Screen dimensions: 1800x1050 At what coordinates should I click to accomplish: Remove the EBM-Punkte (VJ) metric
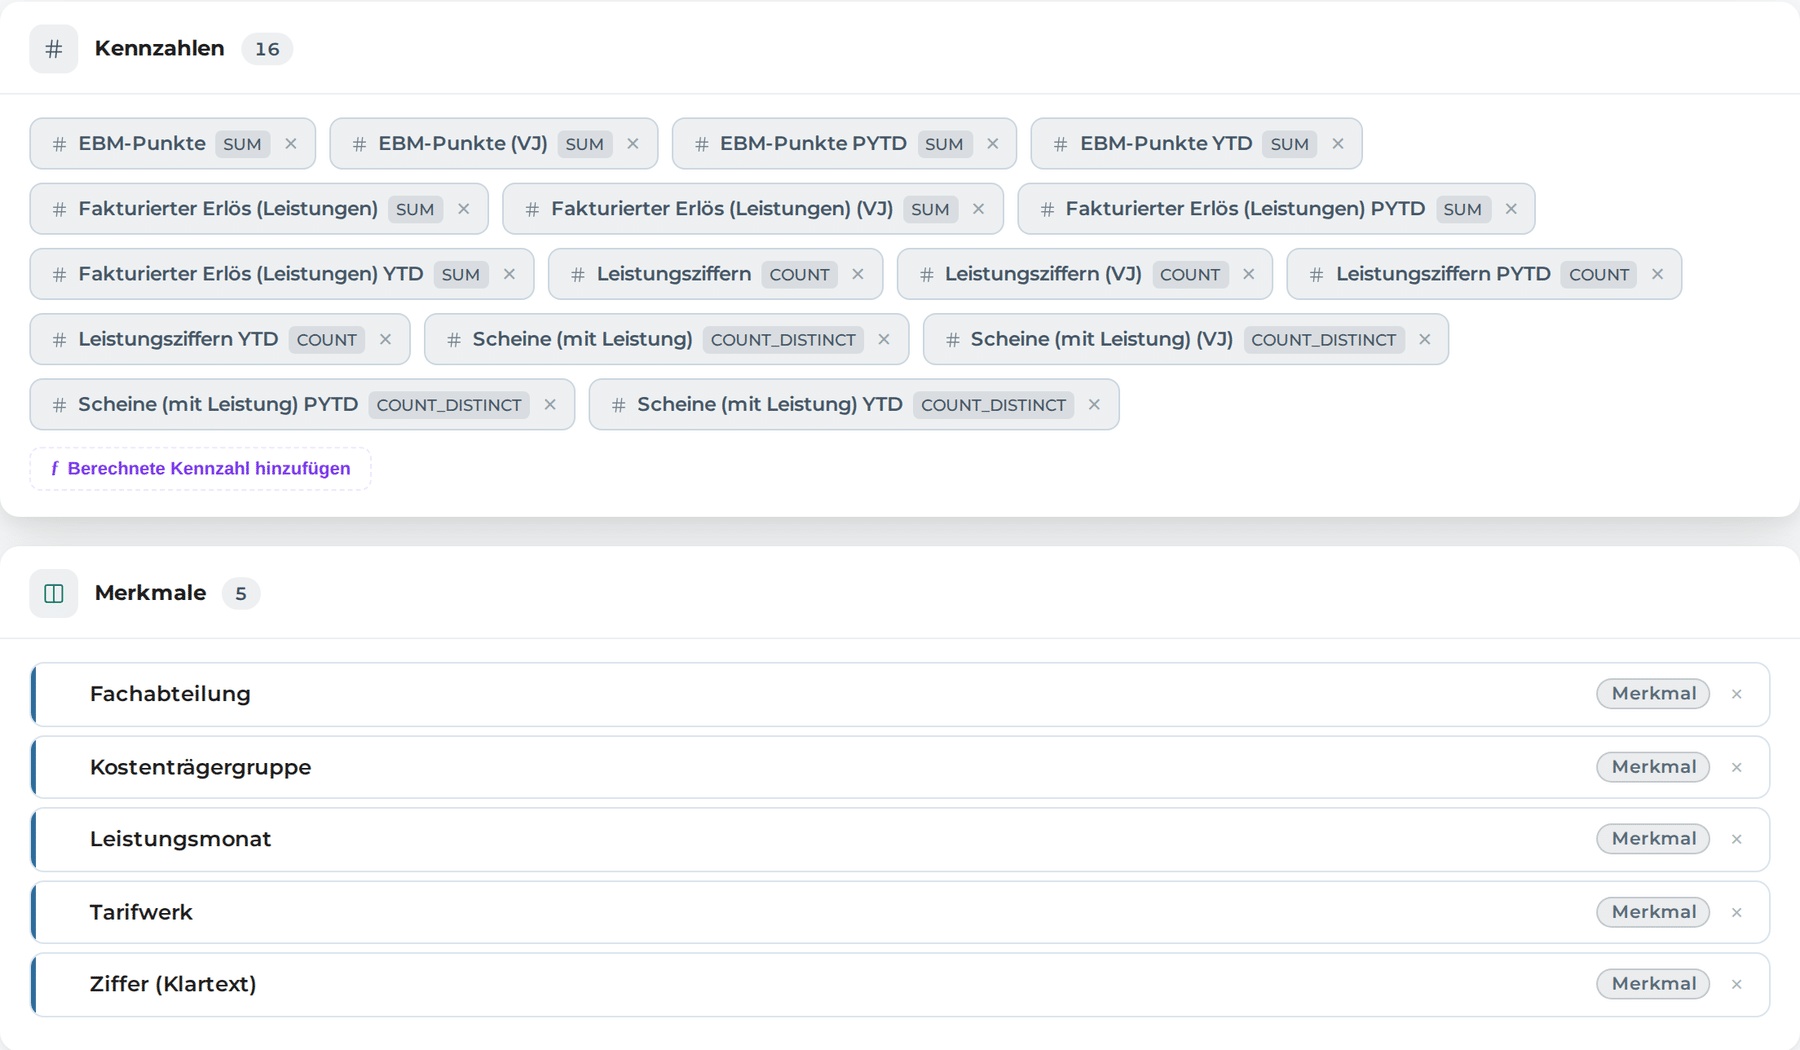pos(633,144)
